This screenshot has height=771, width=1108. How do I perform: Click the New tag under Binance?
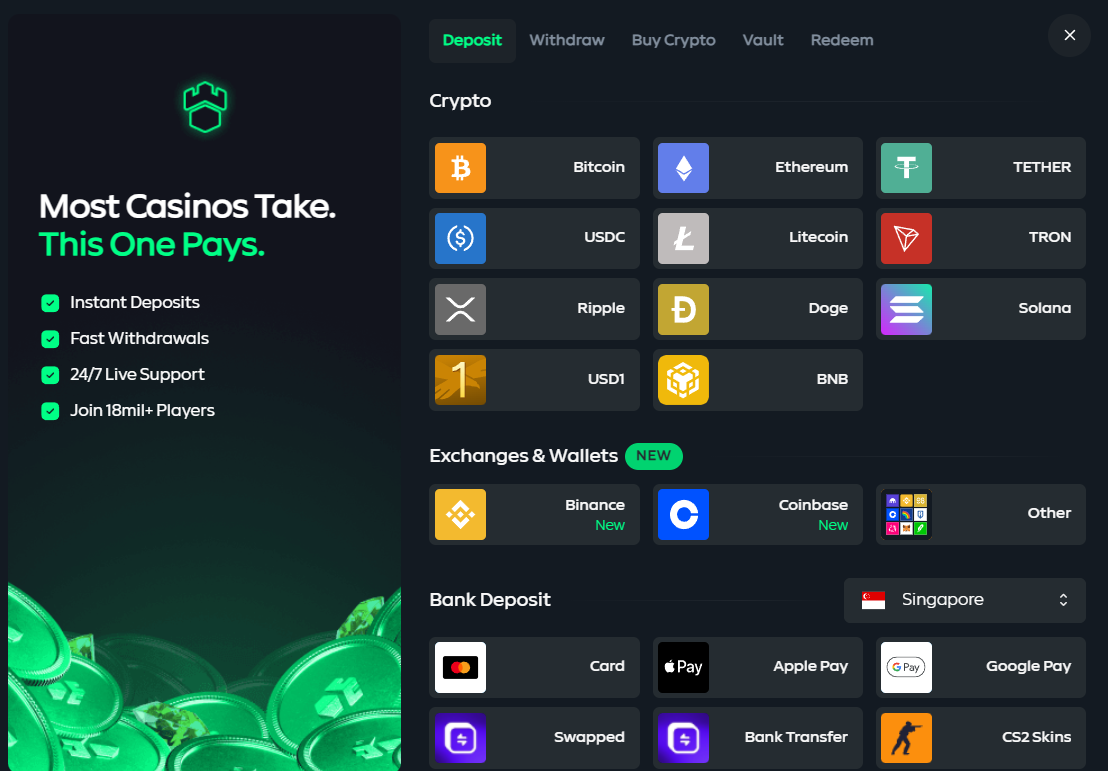610,525
